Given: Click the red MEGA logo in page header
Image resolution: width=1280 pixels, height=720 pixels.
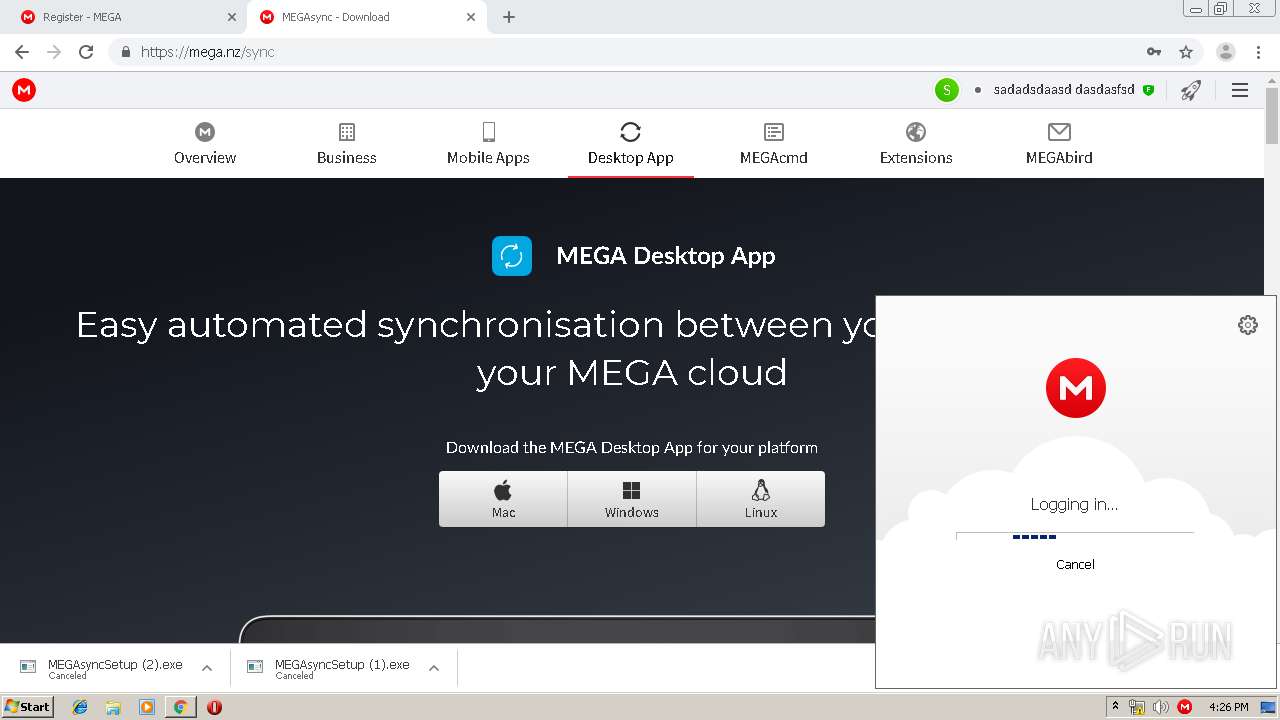Looking at the screenshot, I should (x=24, y=90).
